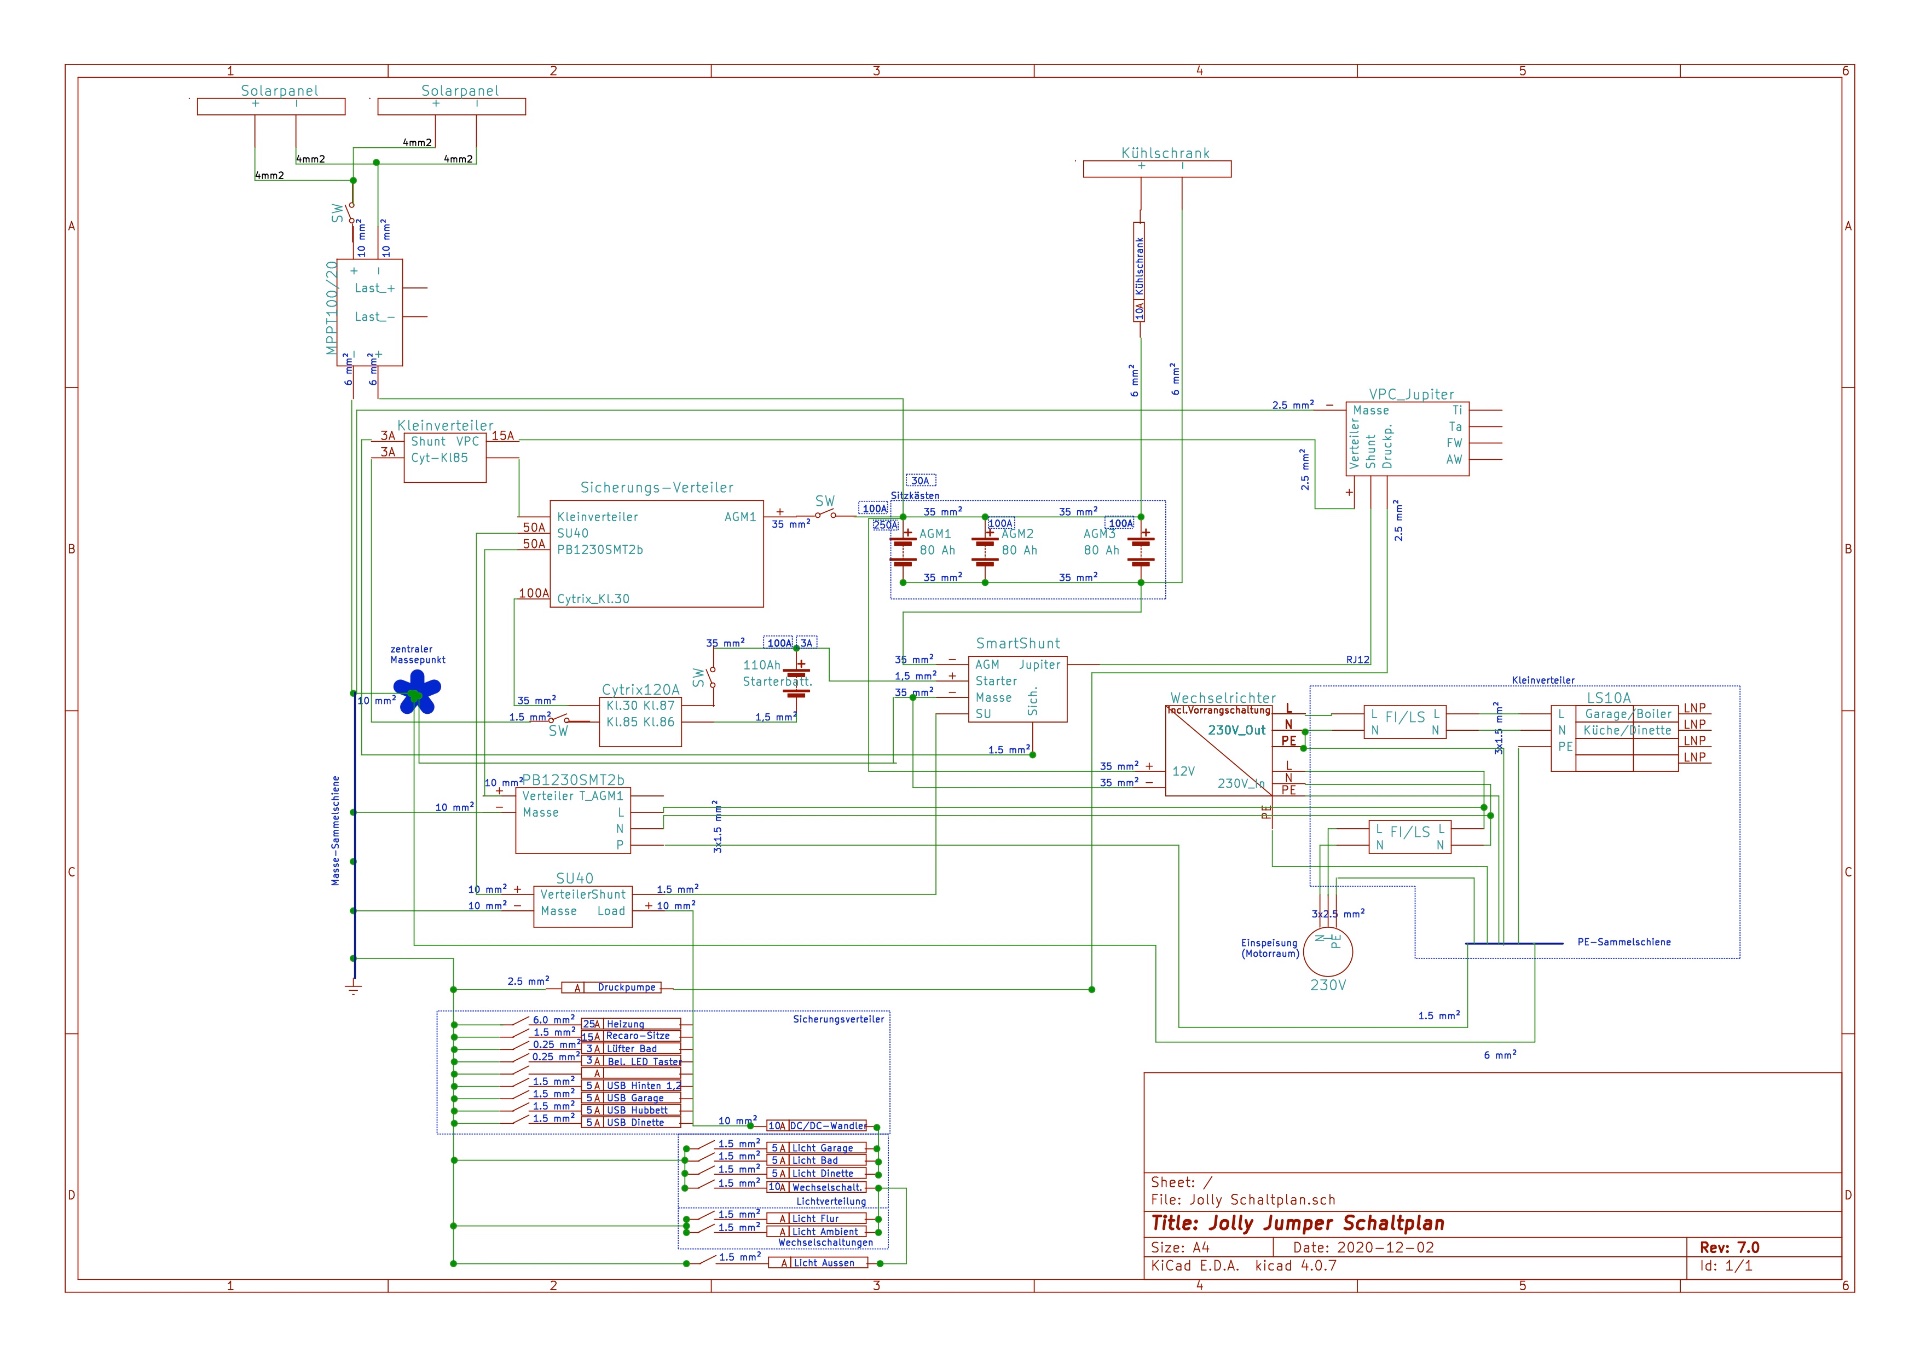Click the 5A Licht Garage fuse
Viewport: 1920px width, 1357px height.
pyautogui.click(x=817, y=1148)
